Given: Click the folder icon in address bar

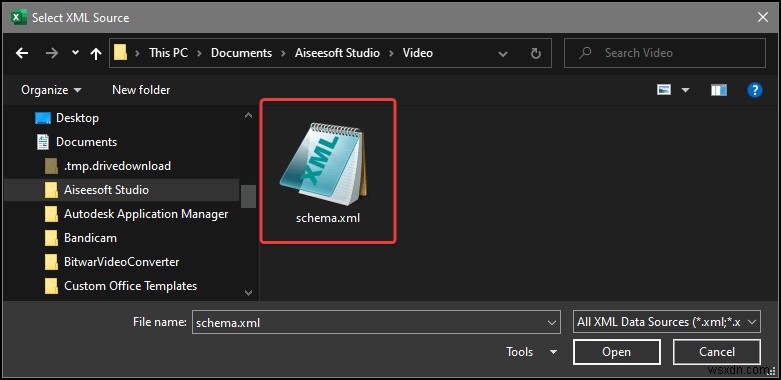Looking at the screenshot, I should [x=121, y=53].
